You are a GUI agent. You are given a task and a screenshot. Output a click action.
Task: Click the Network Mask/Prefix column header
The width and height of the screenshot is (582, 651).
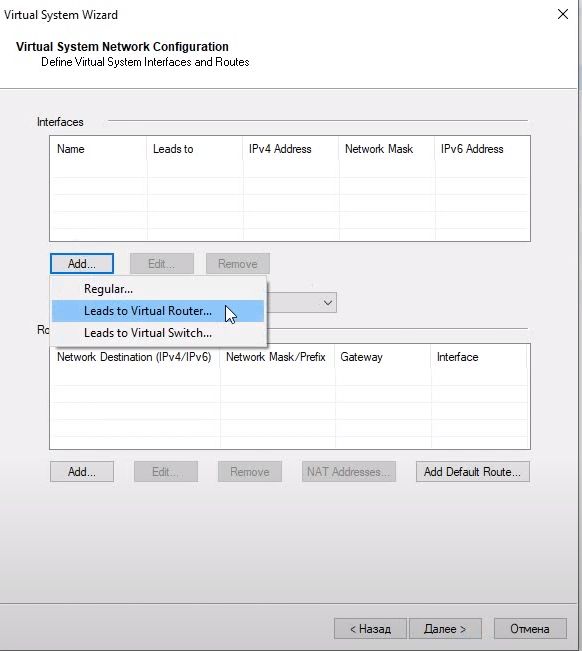[x=277, y=357]
